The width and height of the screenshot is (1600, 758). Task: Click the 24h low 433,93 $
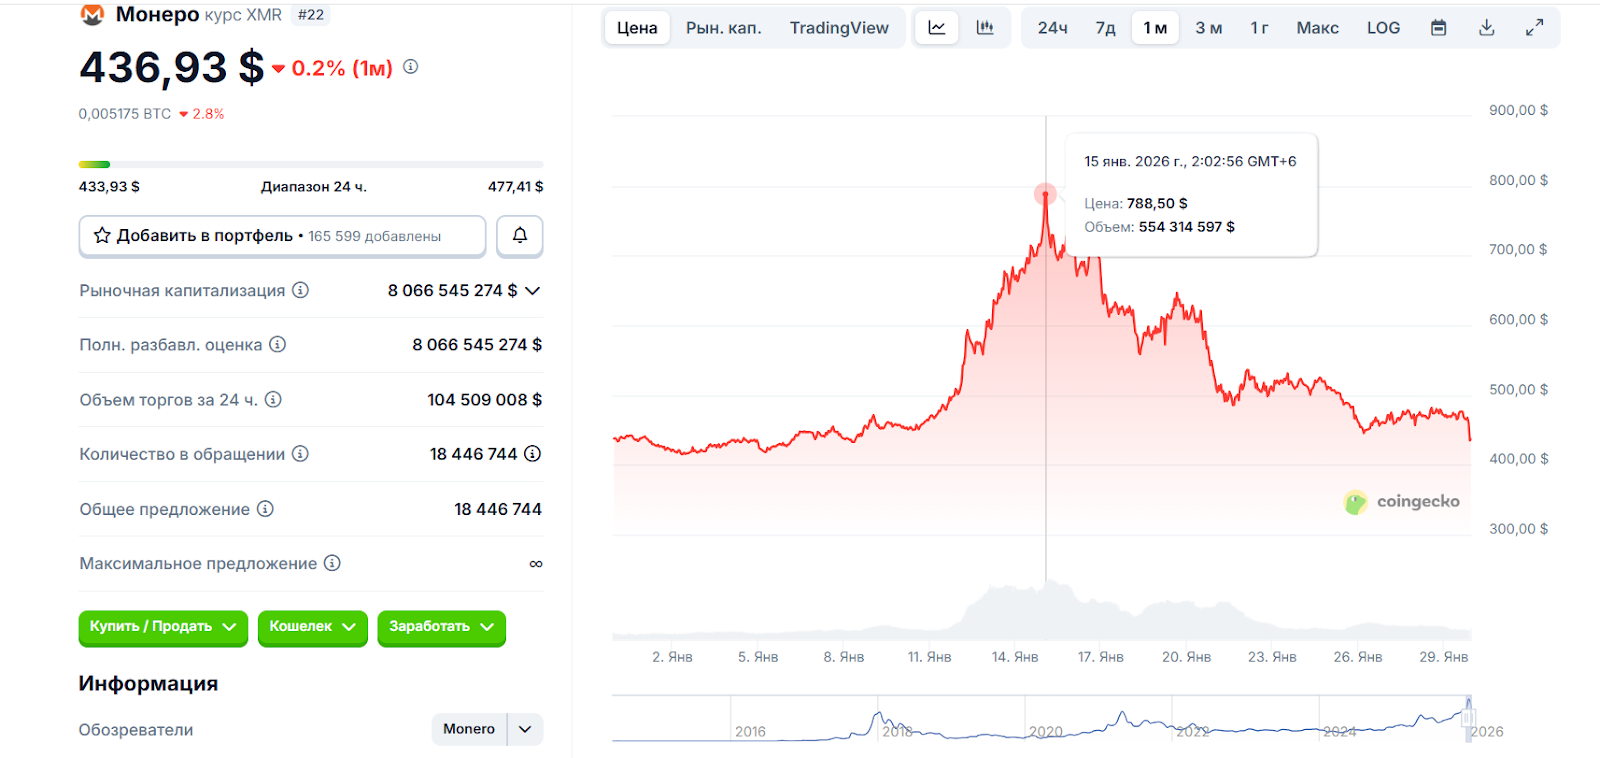click(x=109, y=187)
